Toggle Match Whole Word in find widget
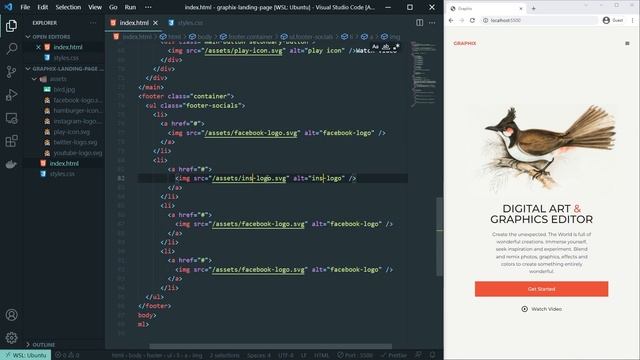 [x=386, y=47]
